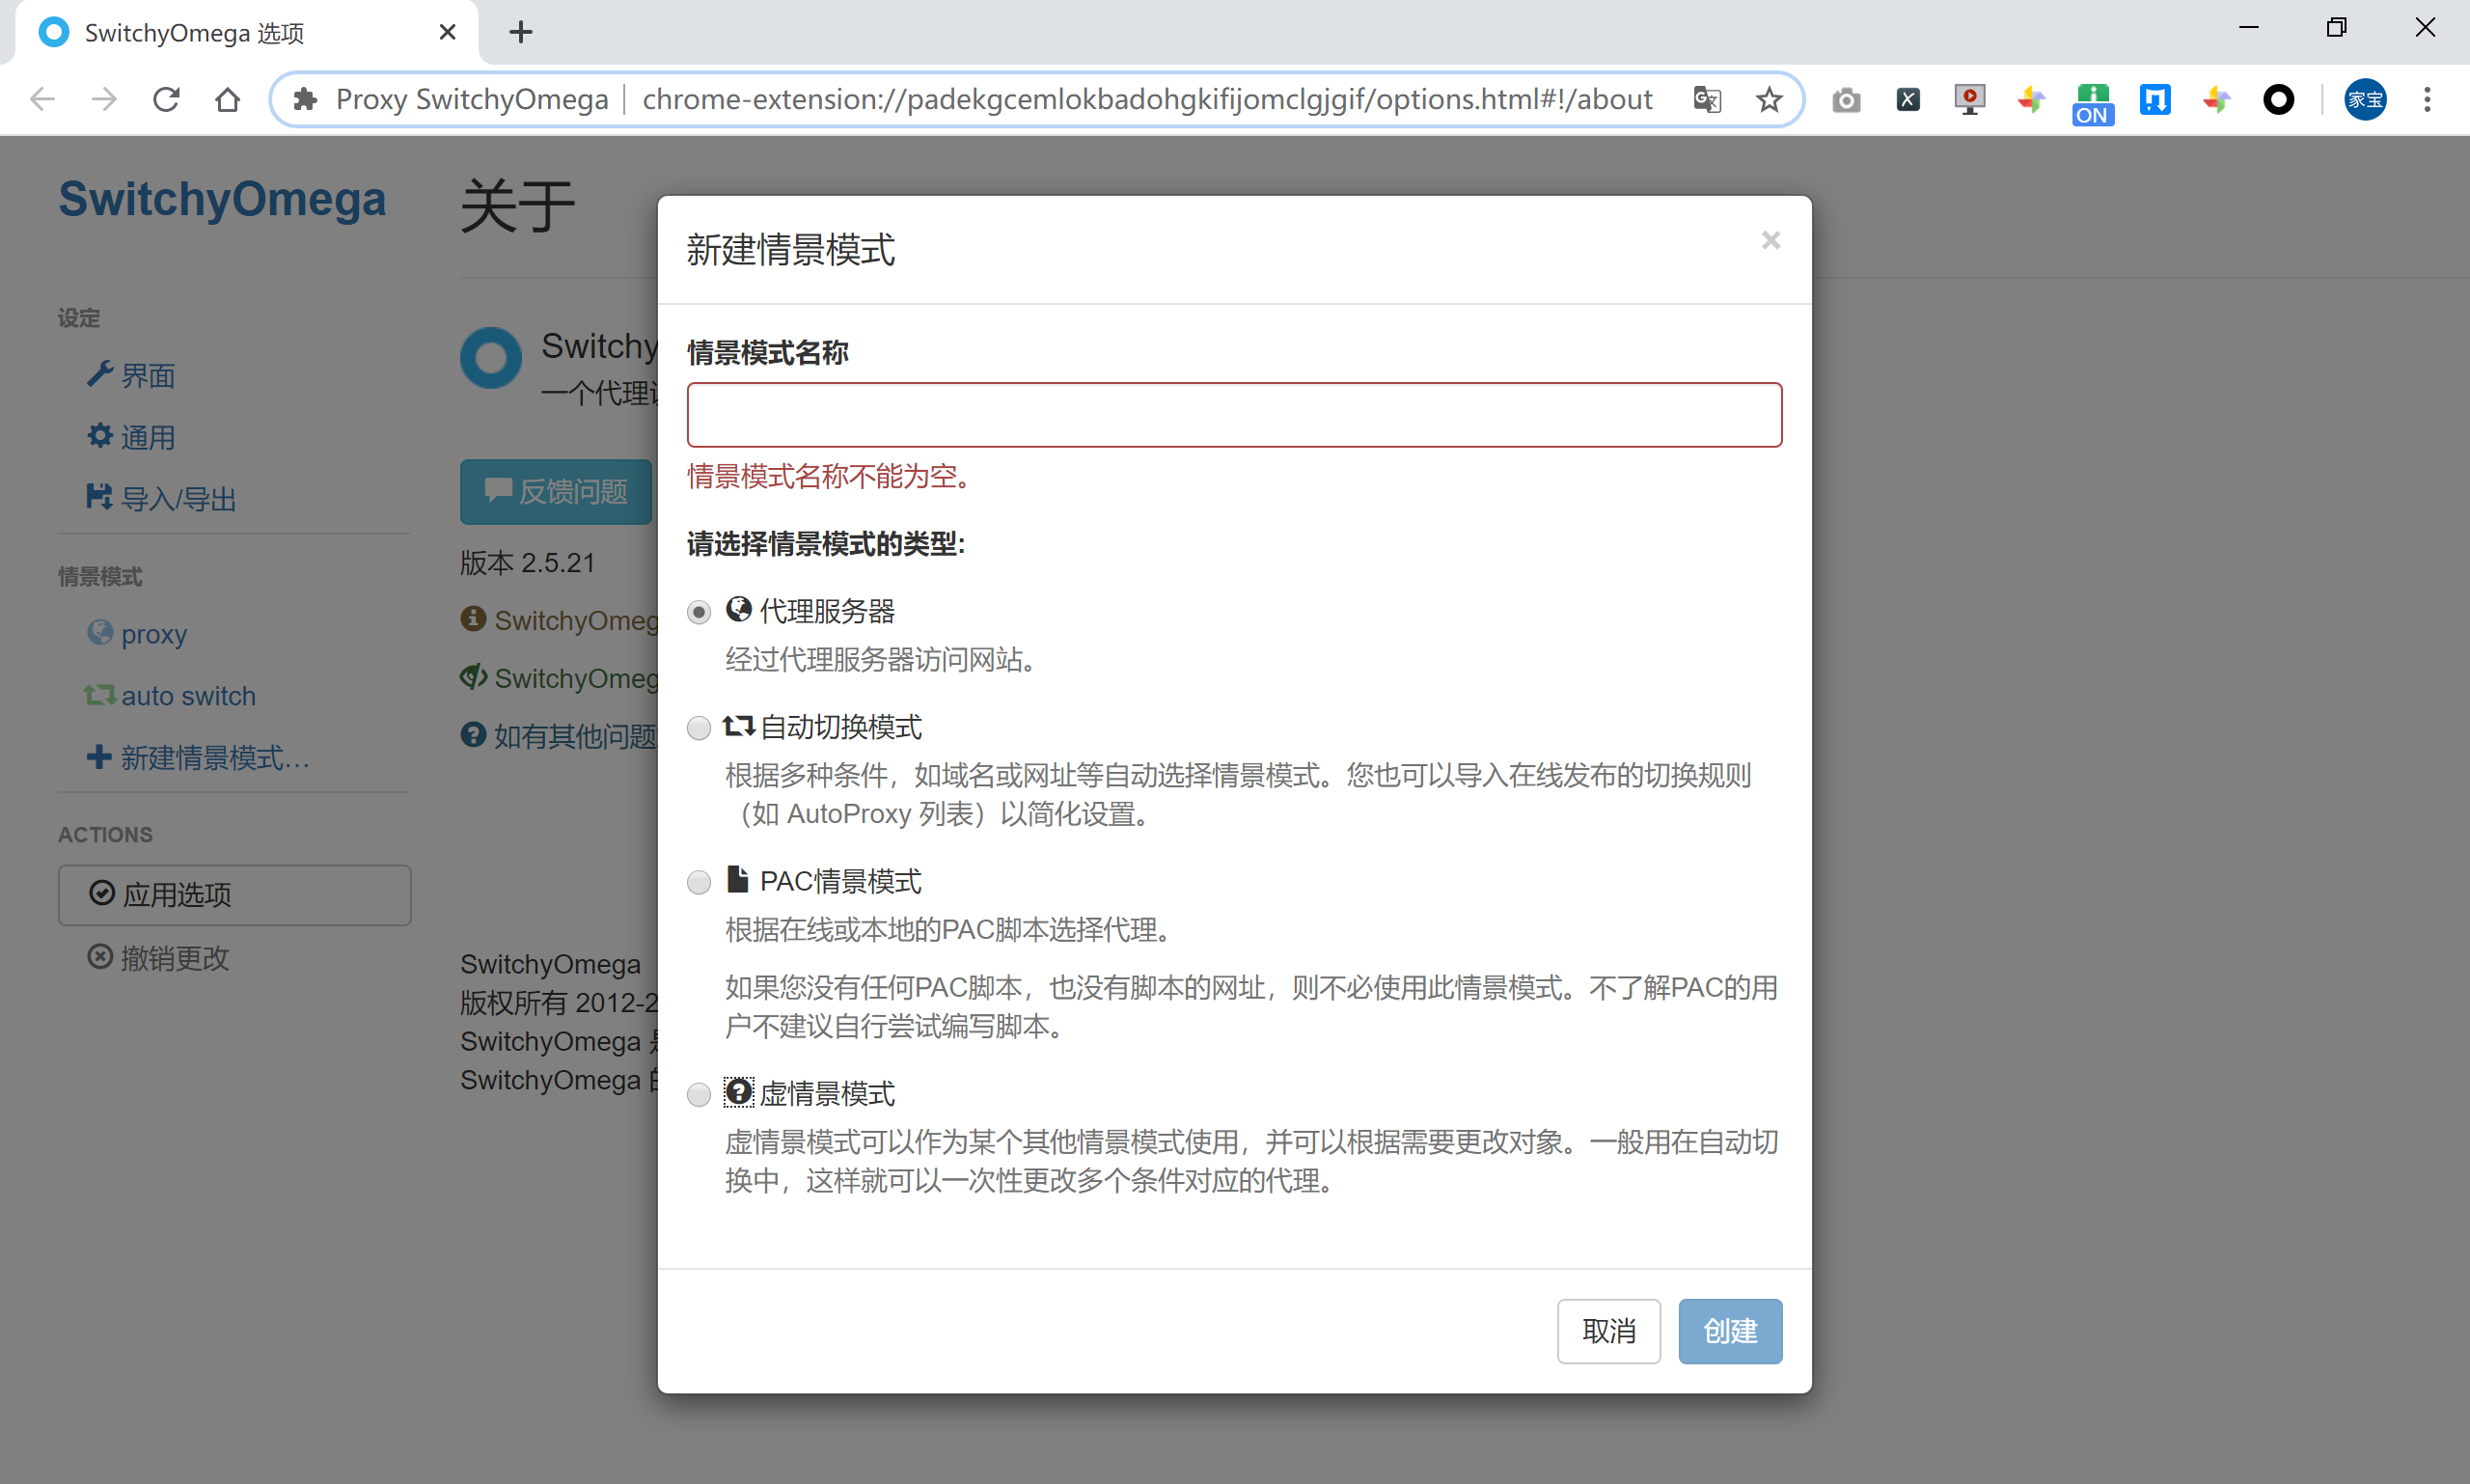Click the globe icon next to proxy
The width and height of the screenshot is (2470, 1484).
click(99, 632)
